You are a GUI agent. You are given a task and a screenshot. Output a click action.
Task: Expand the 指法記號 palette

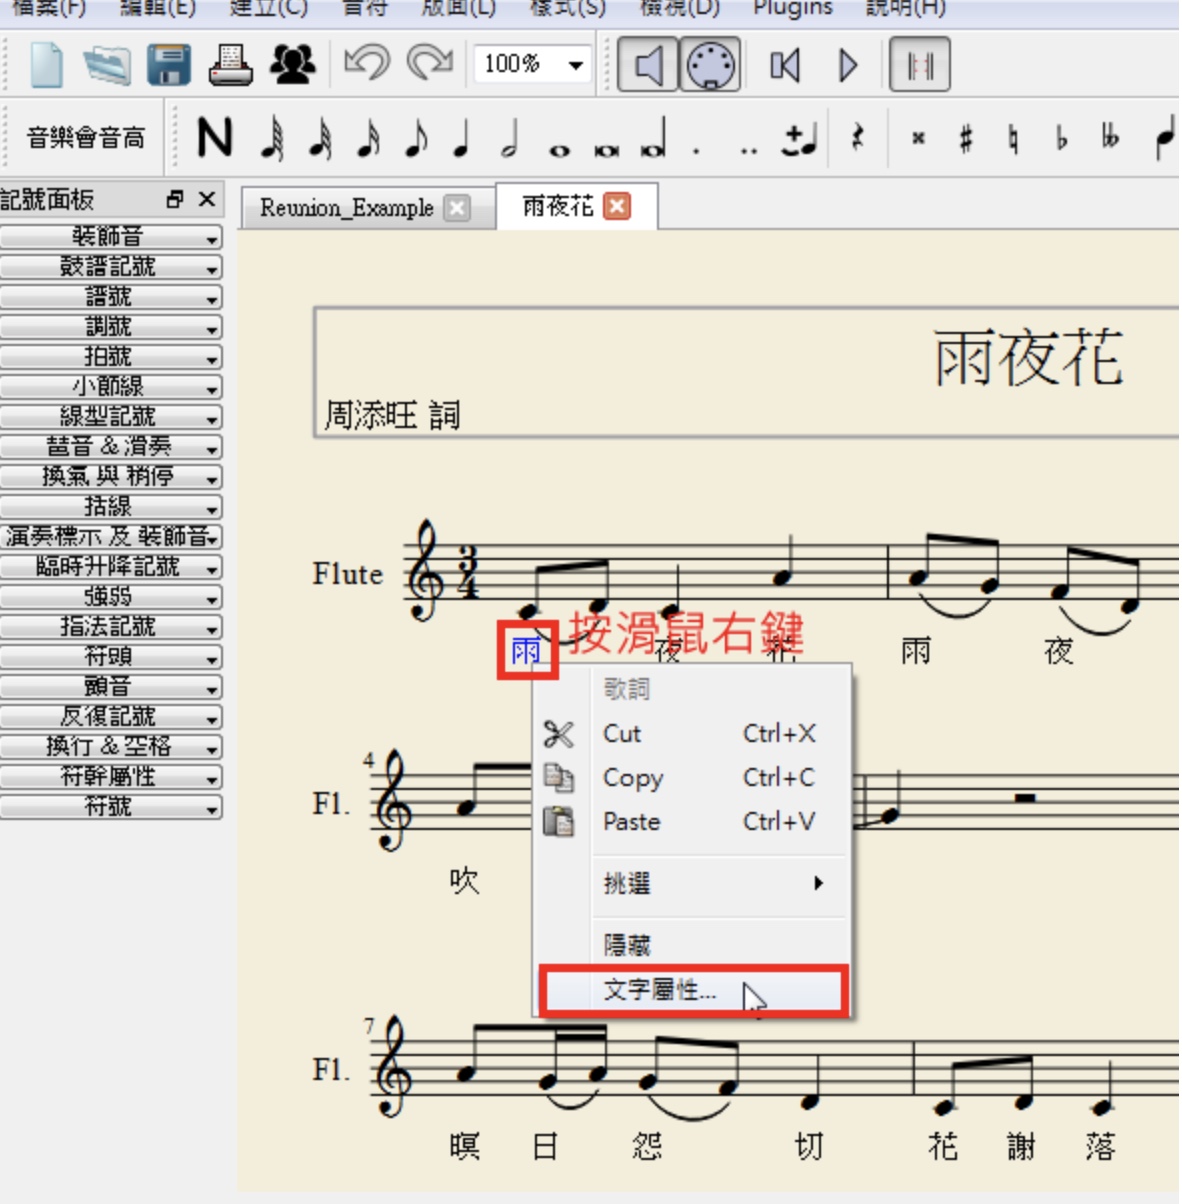point(111,627)
